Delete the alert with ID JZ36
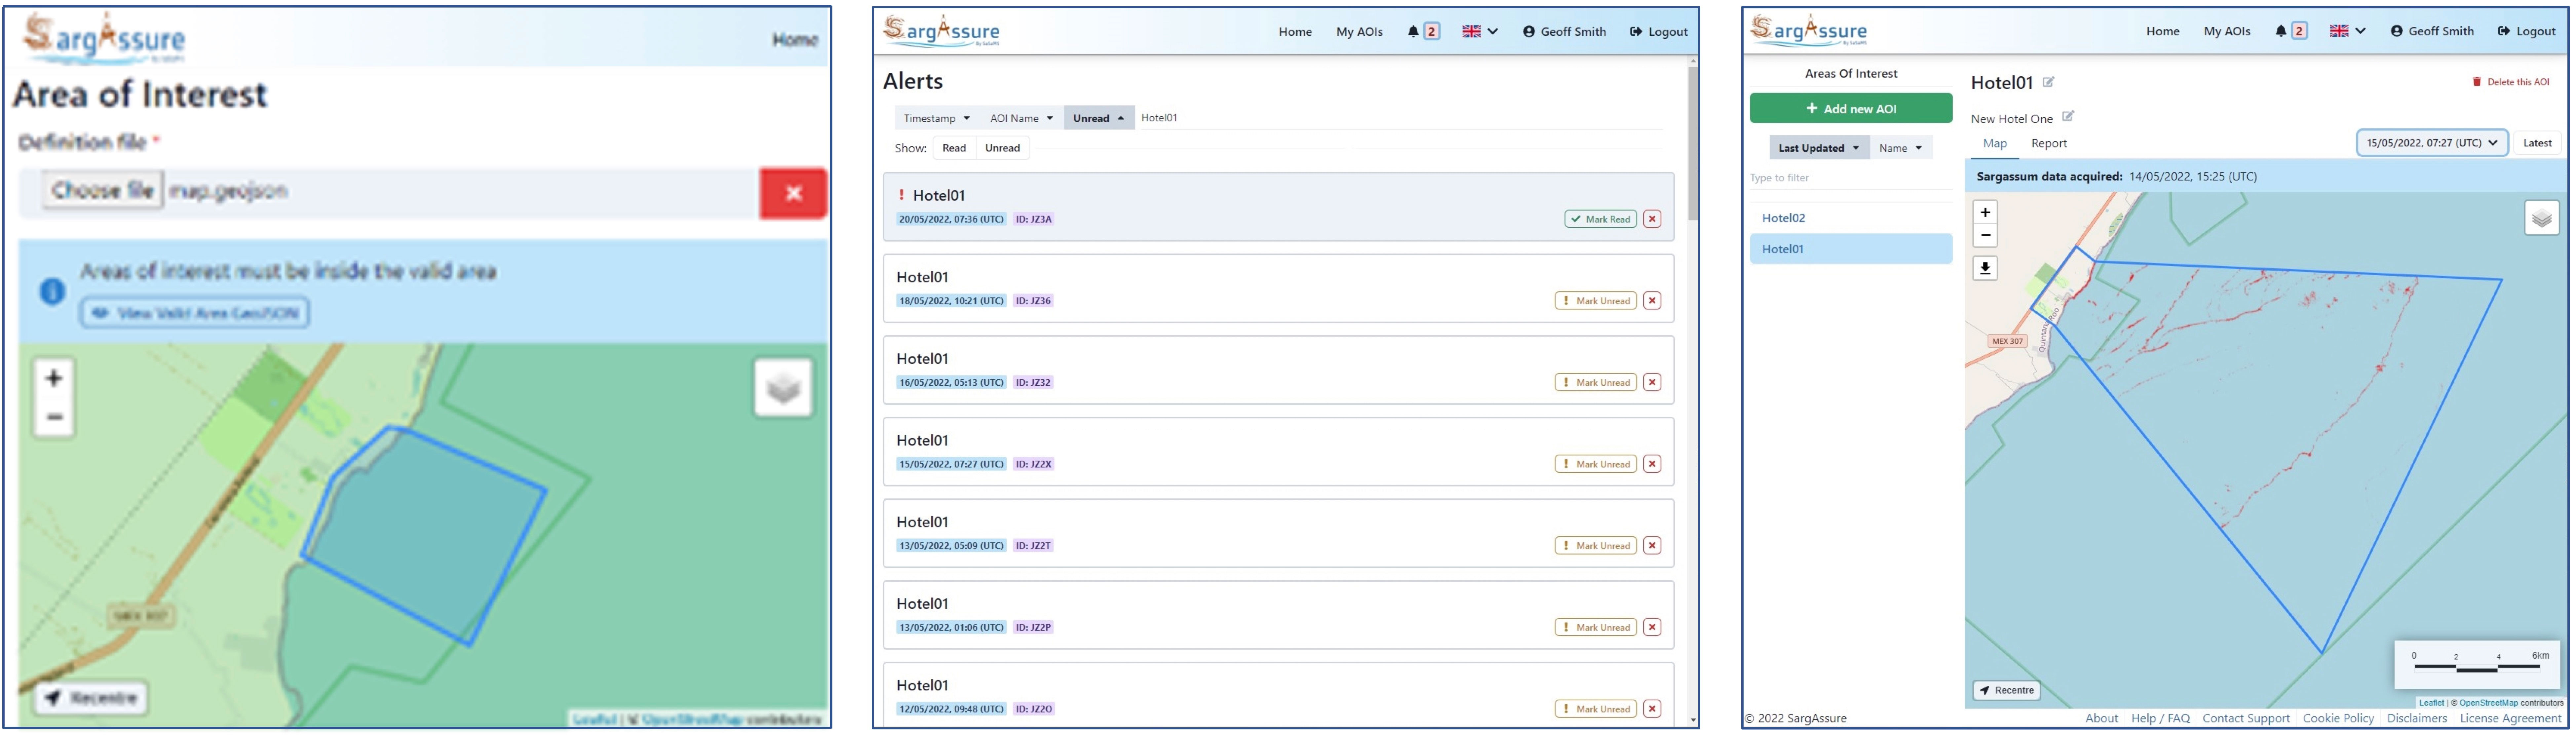2576x736 pixels. point(1652,301)
